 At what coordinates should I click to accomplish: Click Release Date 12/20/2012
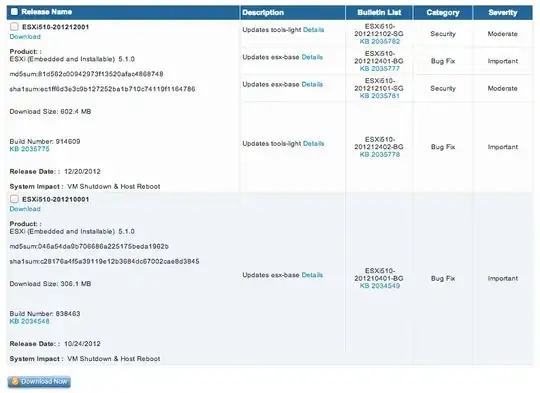pos(55,171)
